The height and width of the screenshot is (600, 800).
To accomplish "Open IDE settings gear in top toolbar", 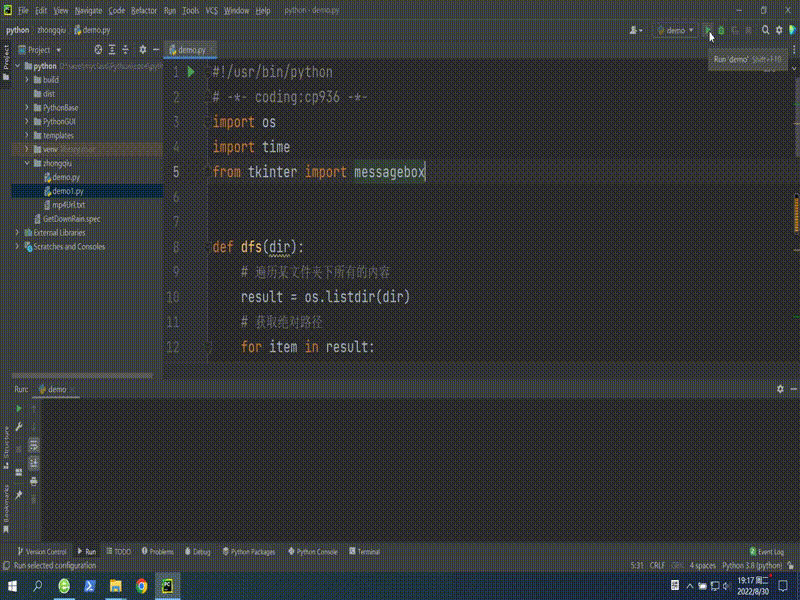I will tap(779, 31).
